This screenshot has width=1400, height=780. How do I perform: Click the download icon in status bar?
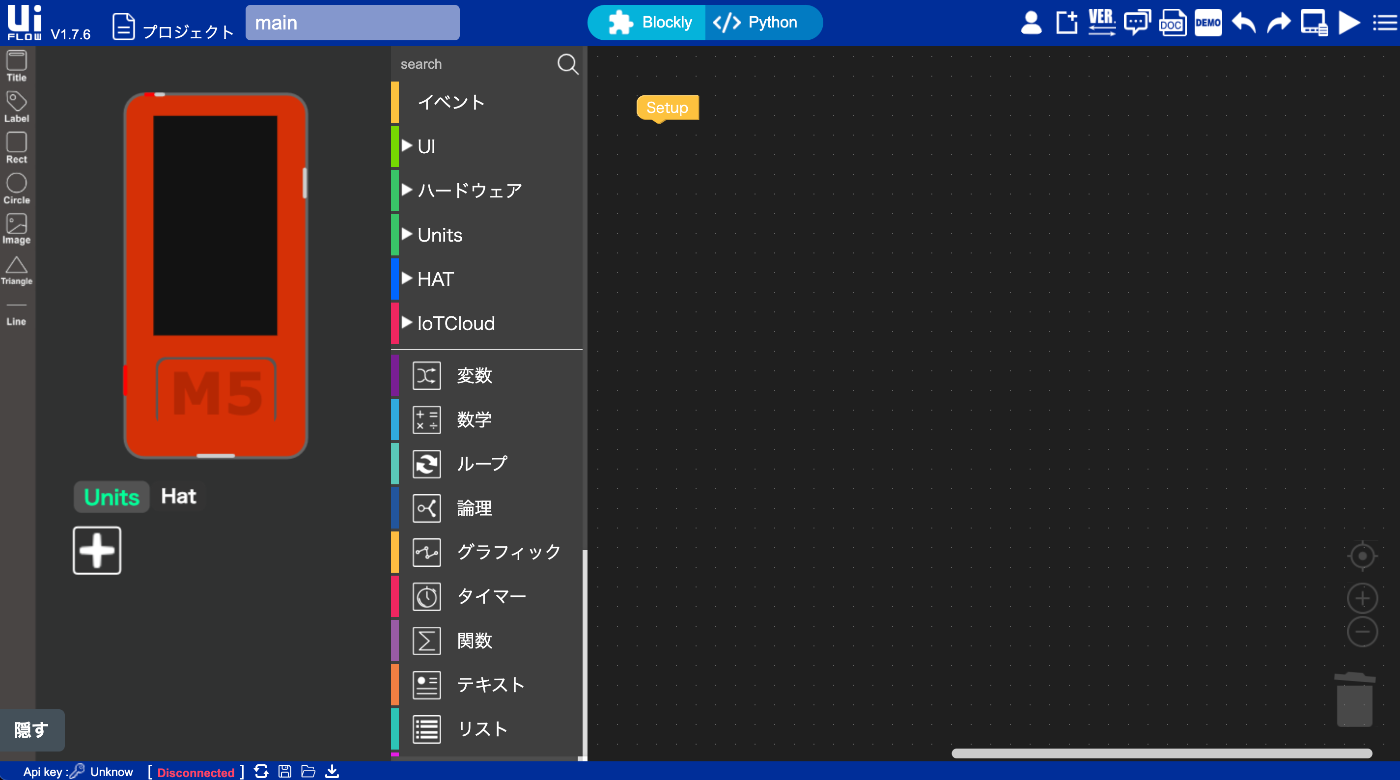[x=333, y=771]
